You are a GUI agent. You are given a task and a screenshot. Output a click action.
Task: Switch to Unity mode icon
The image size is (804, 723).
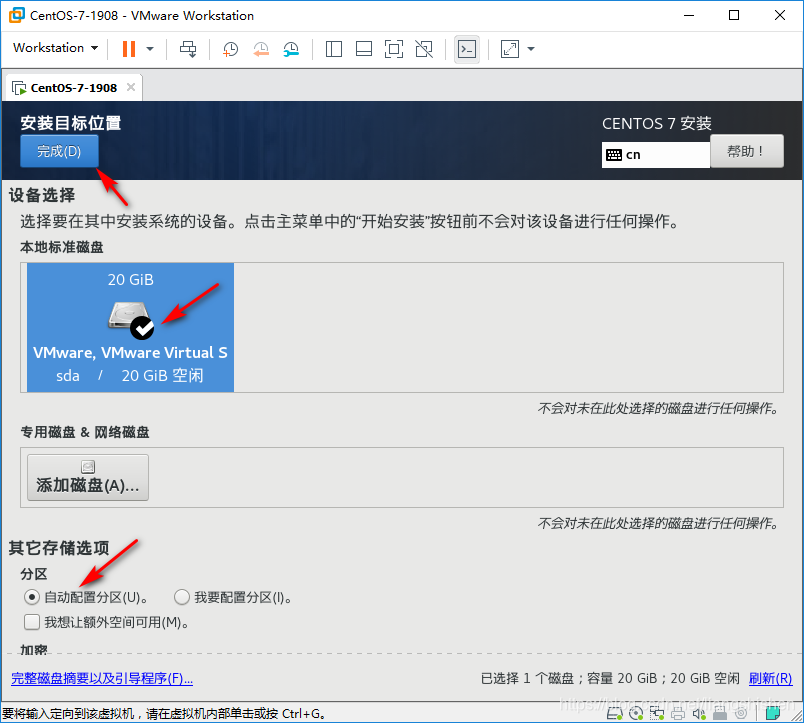pos(424,49)
